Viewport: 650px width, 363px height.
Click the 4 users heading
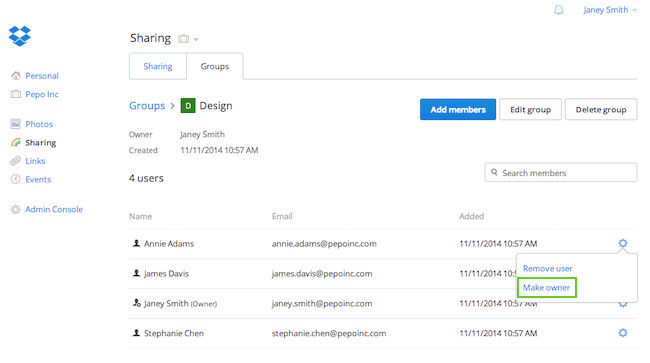[x=146, y=178]
